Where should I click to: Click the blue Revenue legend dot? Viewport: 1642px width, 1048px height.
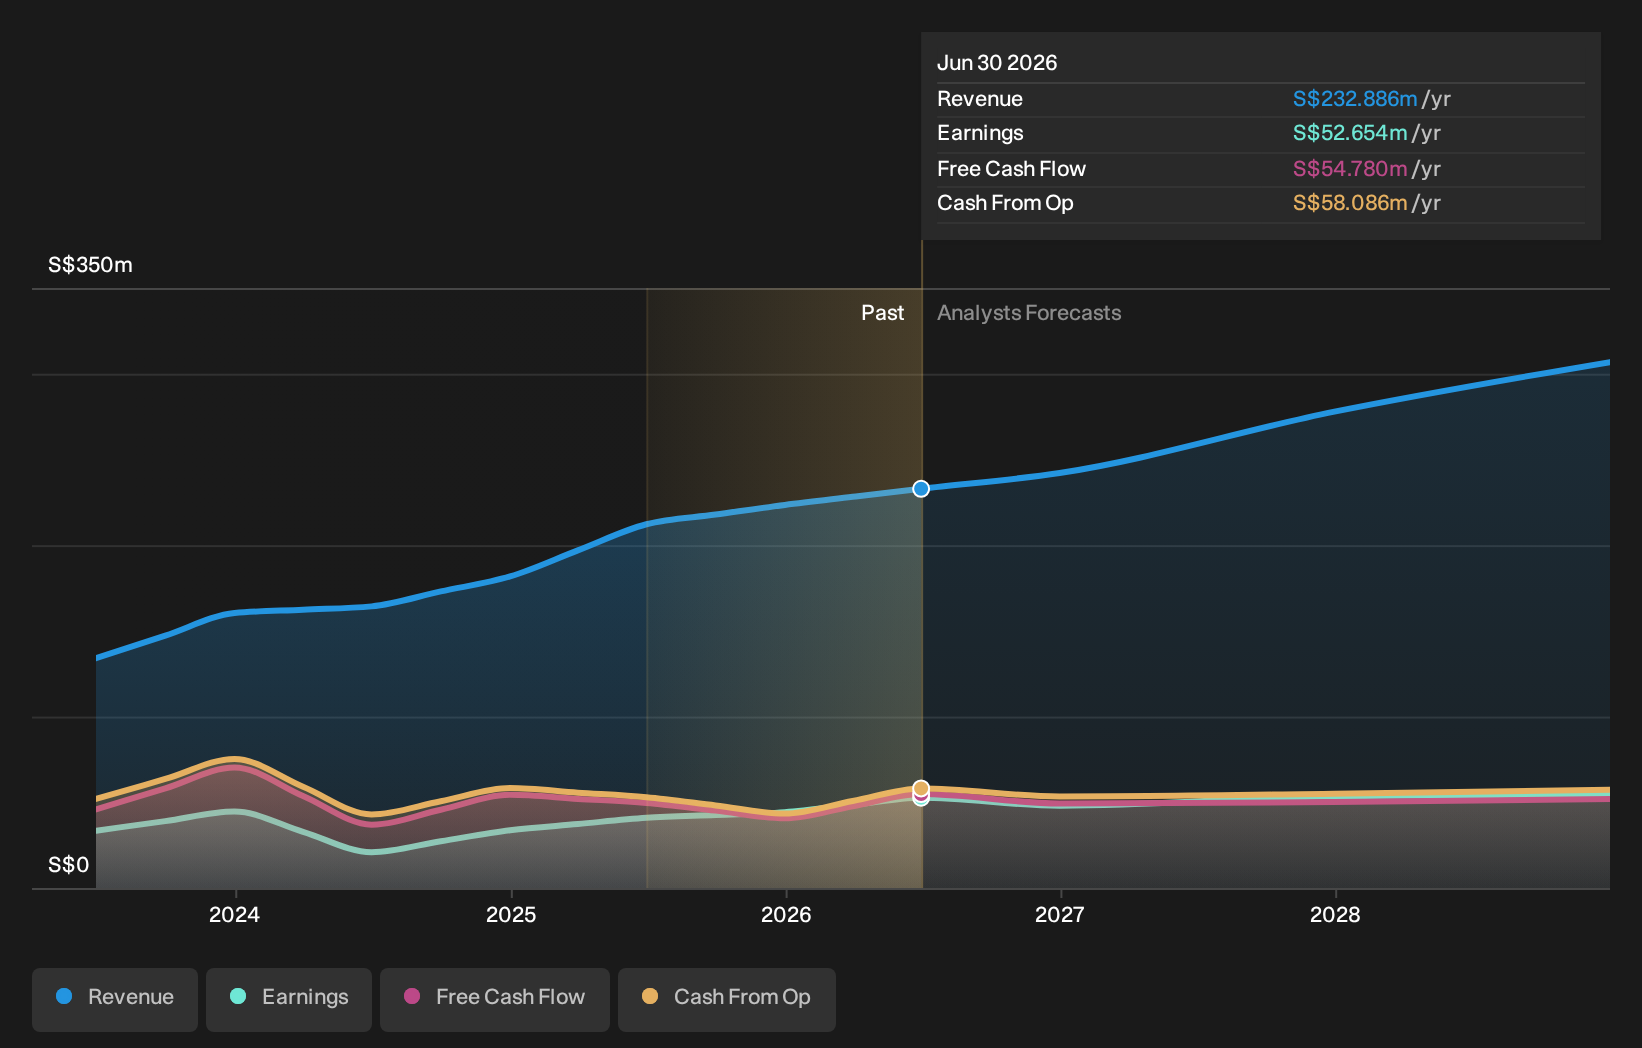pyautogui.click(x=64, y=996)
